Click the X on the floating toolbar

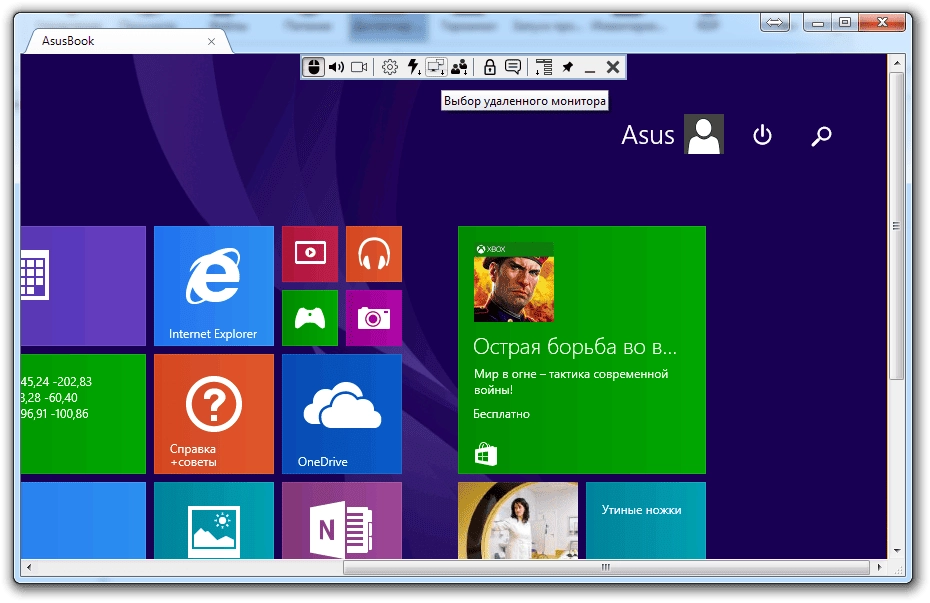(613, 67)
